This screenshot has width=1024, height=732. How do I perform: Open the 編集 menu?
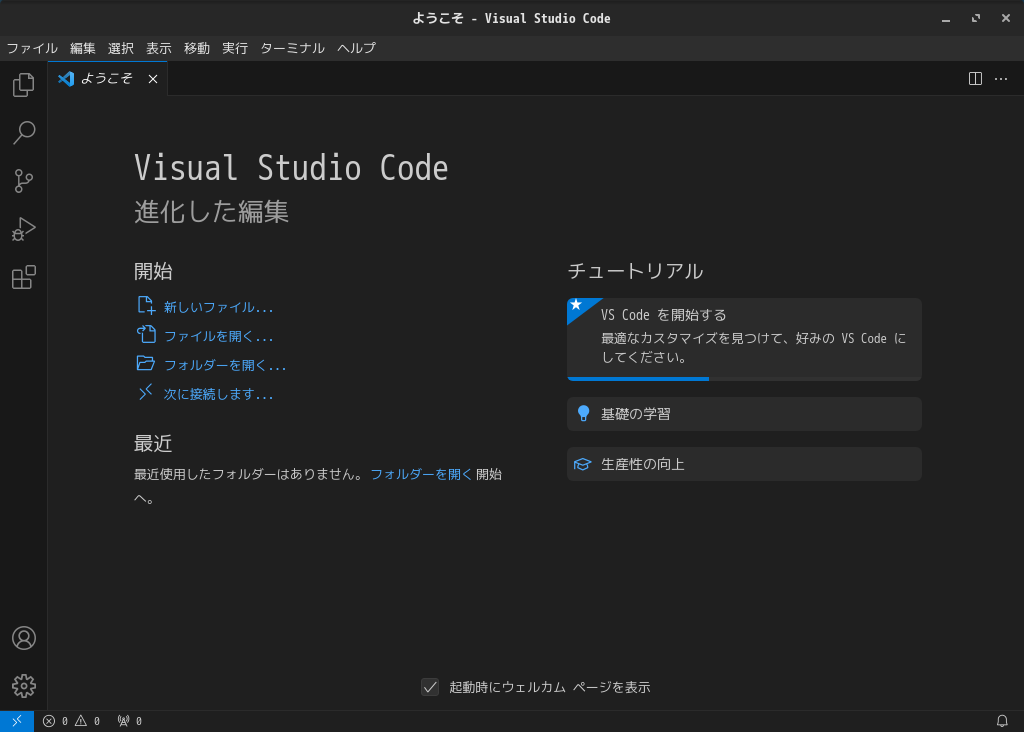tap(82, 48)
